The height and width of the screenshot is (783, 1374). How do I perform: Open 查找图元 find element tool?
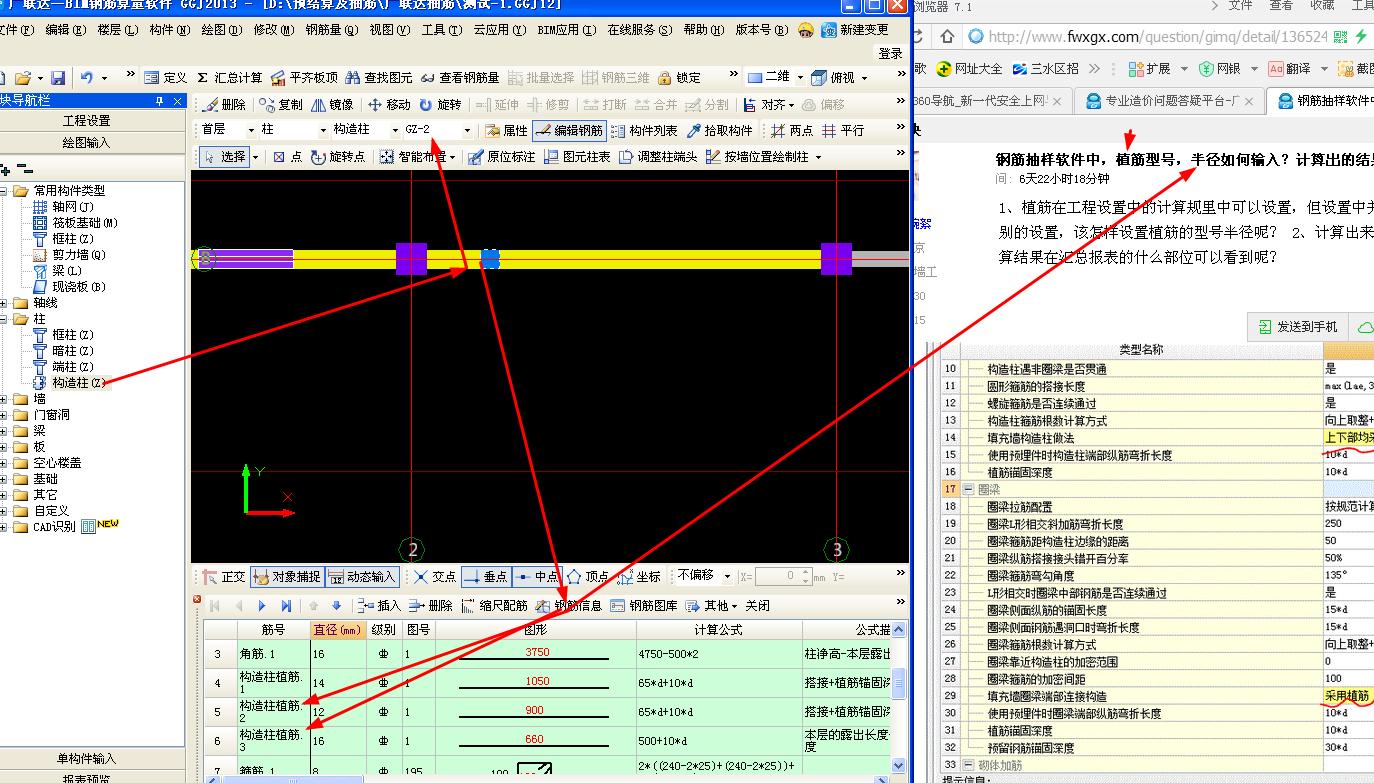(x=379, y=77)
